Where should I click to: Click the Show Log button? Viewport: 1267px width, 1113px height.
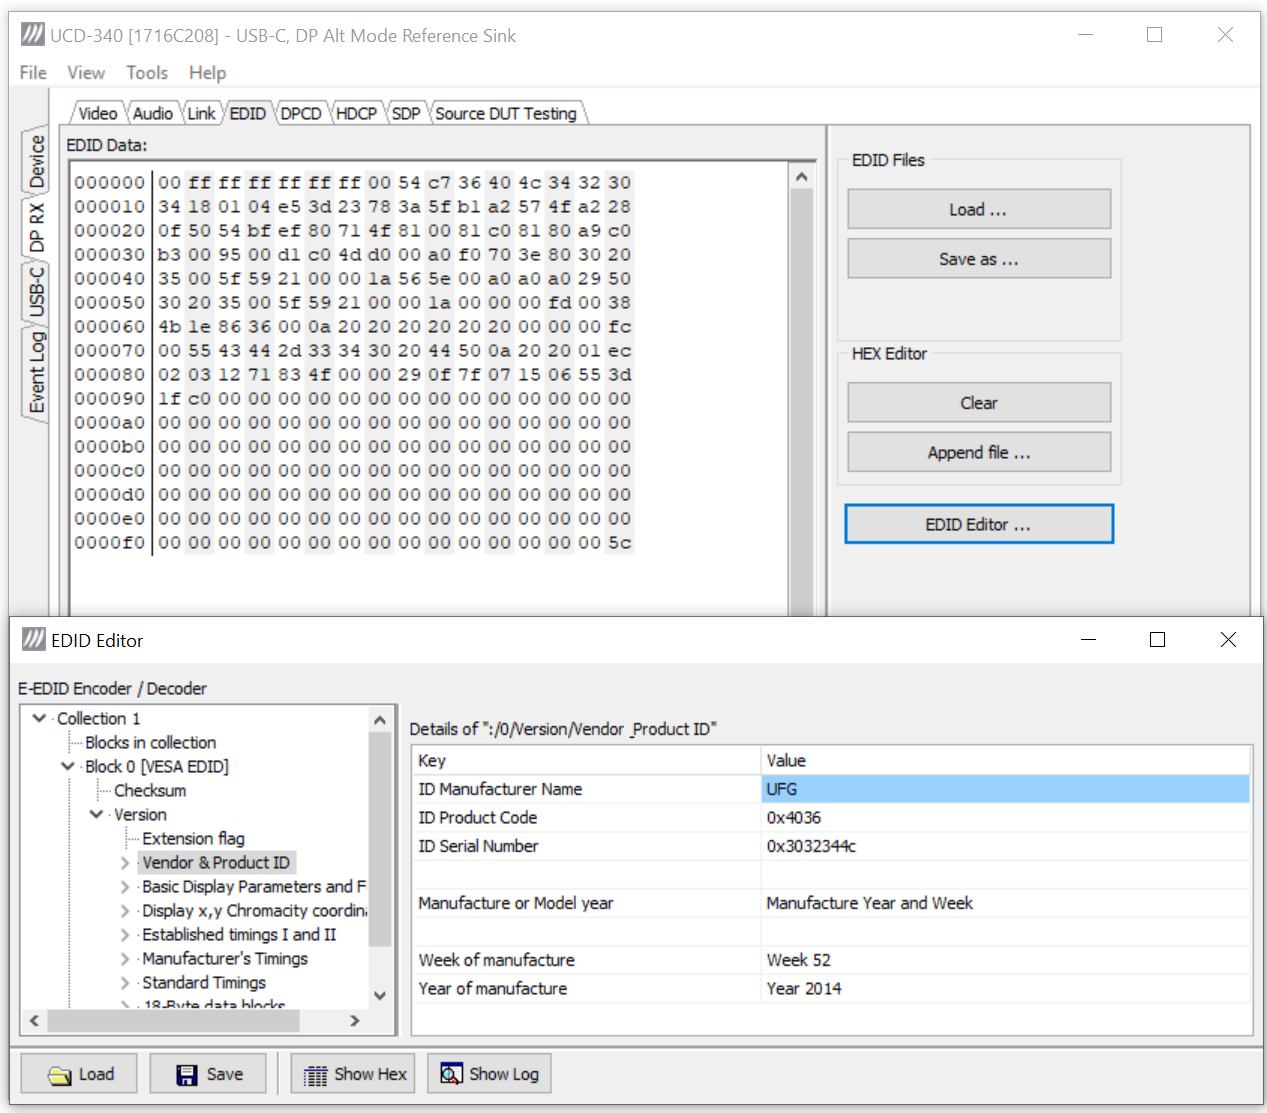point(490,1074)
